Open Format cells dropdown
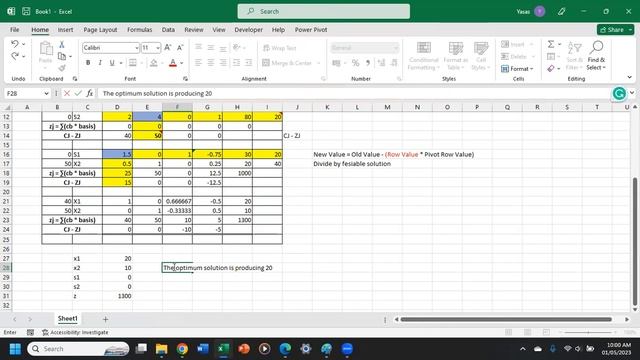 pyautogui.click(x=518, y=69)
